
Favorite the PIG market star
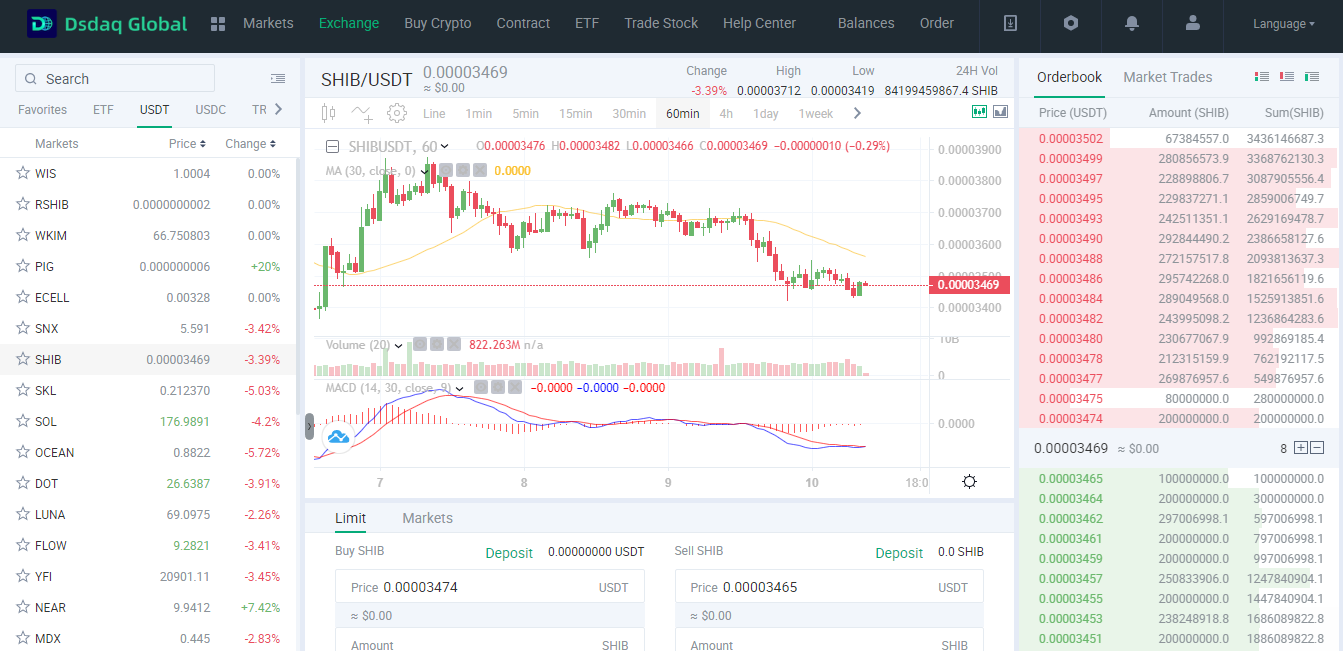pyautogui.click(x=23, y=266)
